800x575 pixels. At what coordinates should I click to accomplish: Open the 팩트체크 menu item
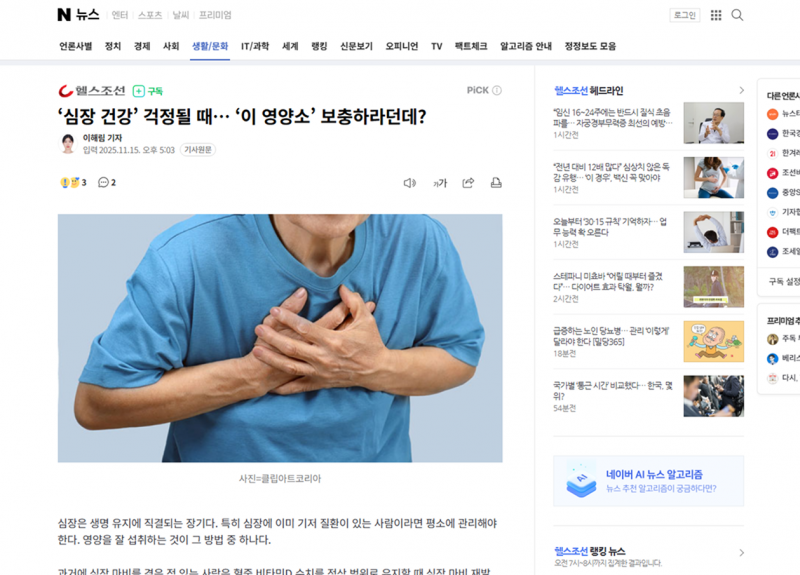click(470, 46)
